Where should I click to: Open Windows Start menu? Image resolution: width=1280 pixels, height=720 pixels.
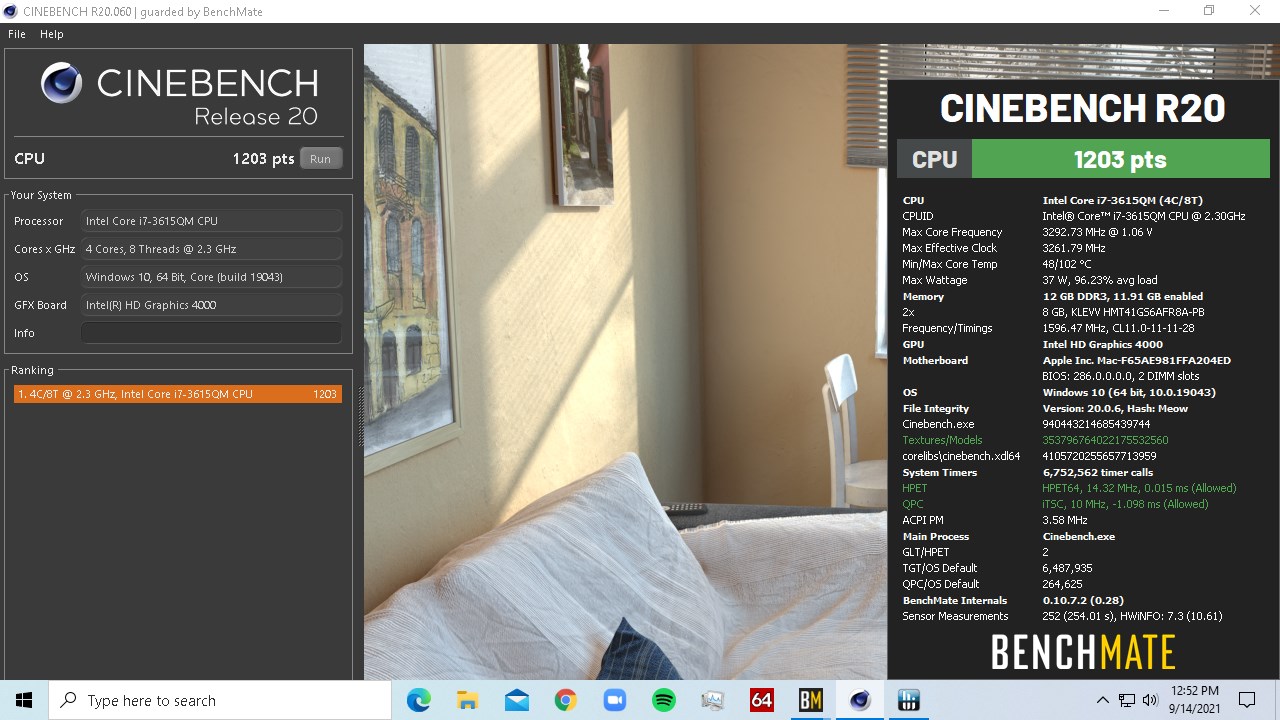(x=24, y=700)
